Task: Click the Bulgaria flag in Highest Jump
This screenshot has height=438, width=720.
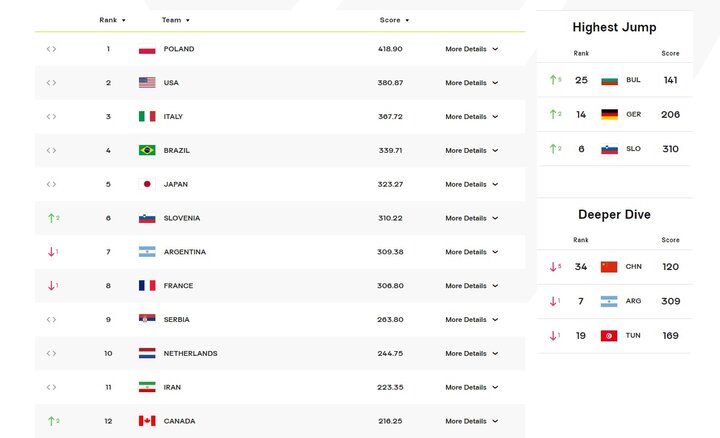Action: pos(609,80)
